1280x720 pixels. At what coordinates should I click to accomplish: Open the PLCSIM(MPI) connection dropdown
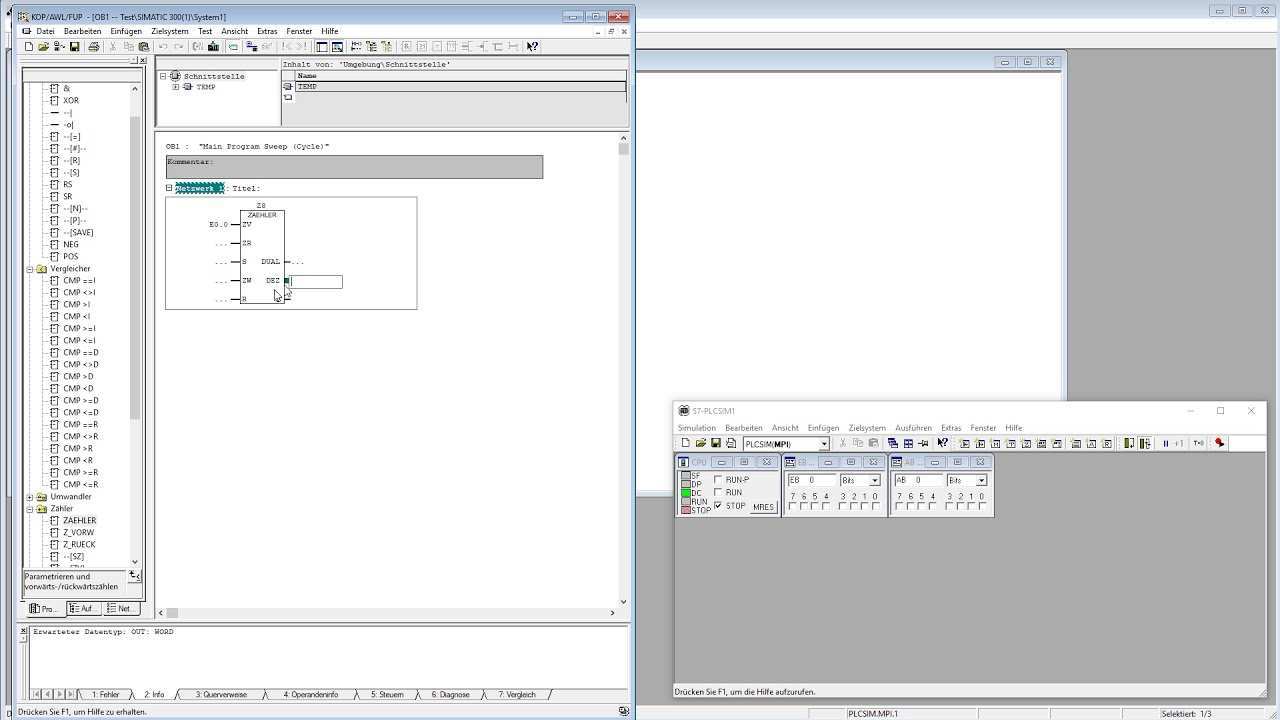pos(824,444)
